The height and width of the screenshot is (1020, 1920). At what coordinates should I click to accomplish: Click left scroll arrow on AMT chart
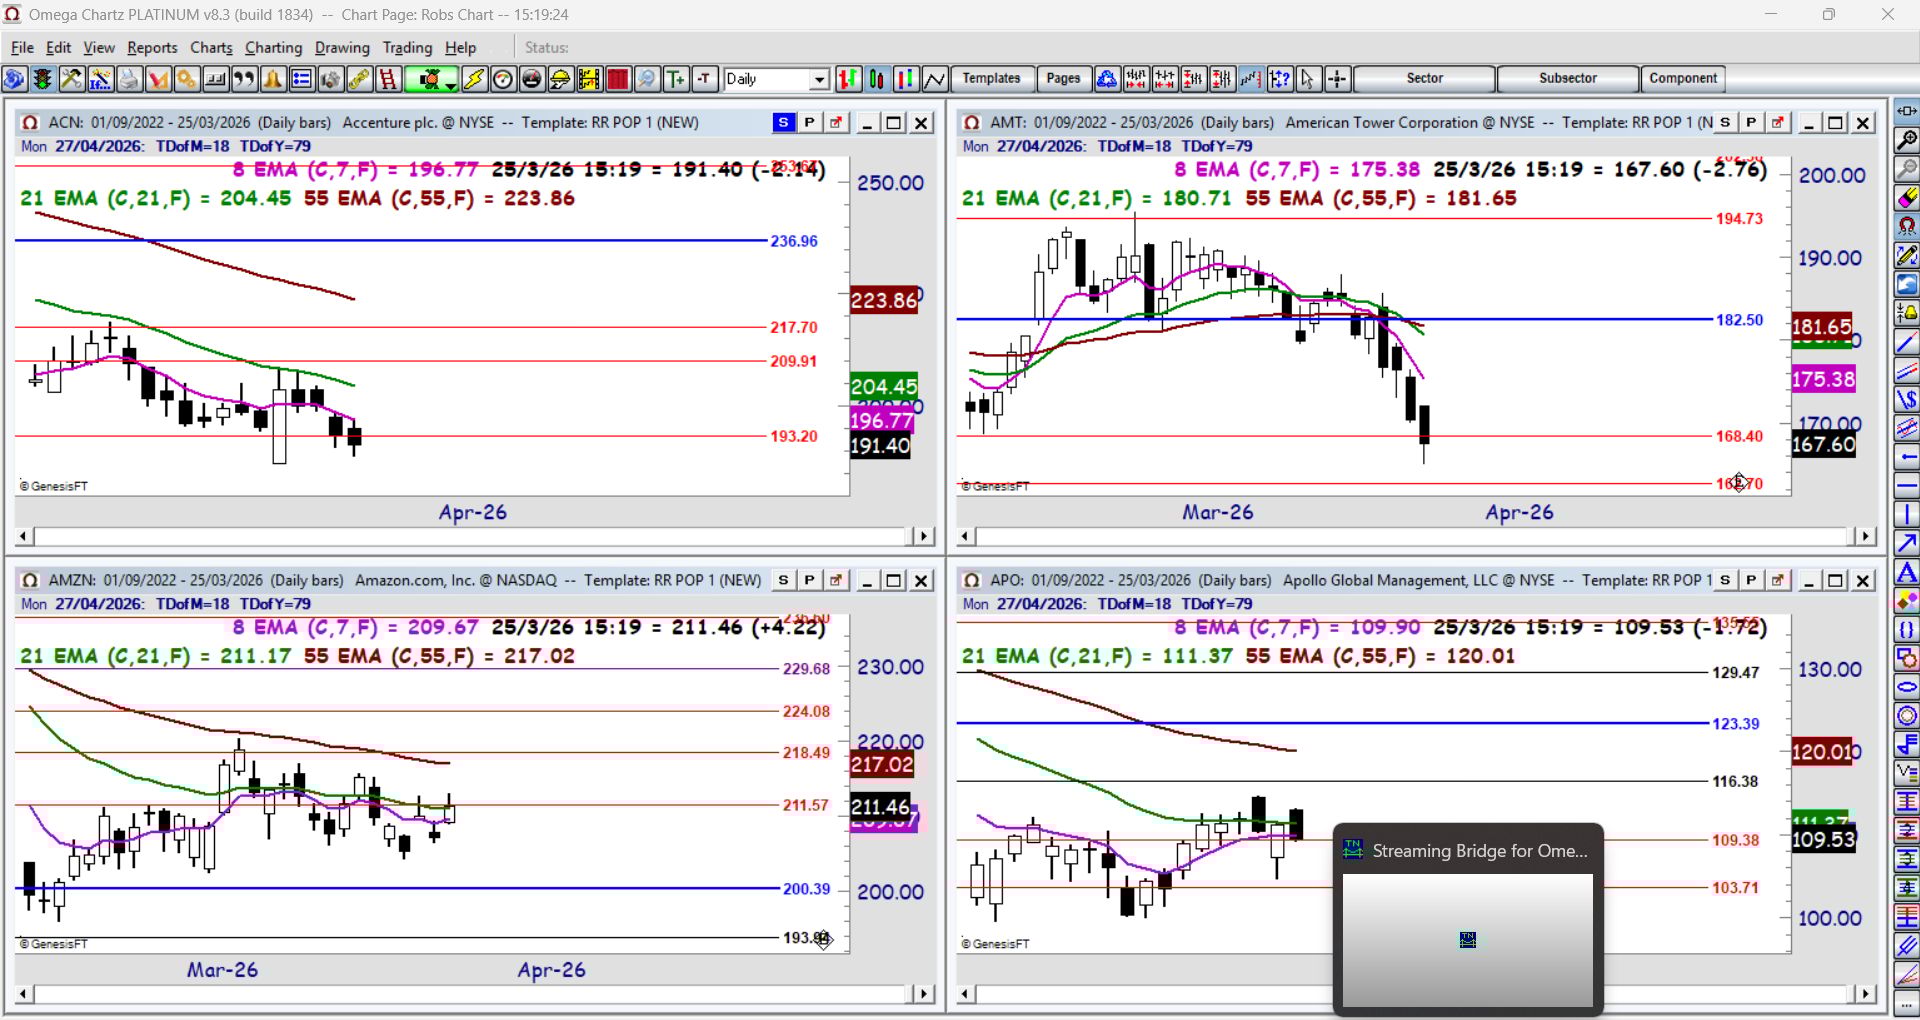click(x=965, y=536)
